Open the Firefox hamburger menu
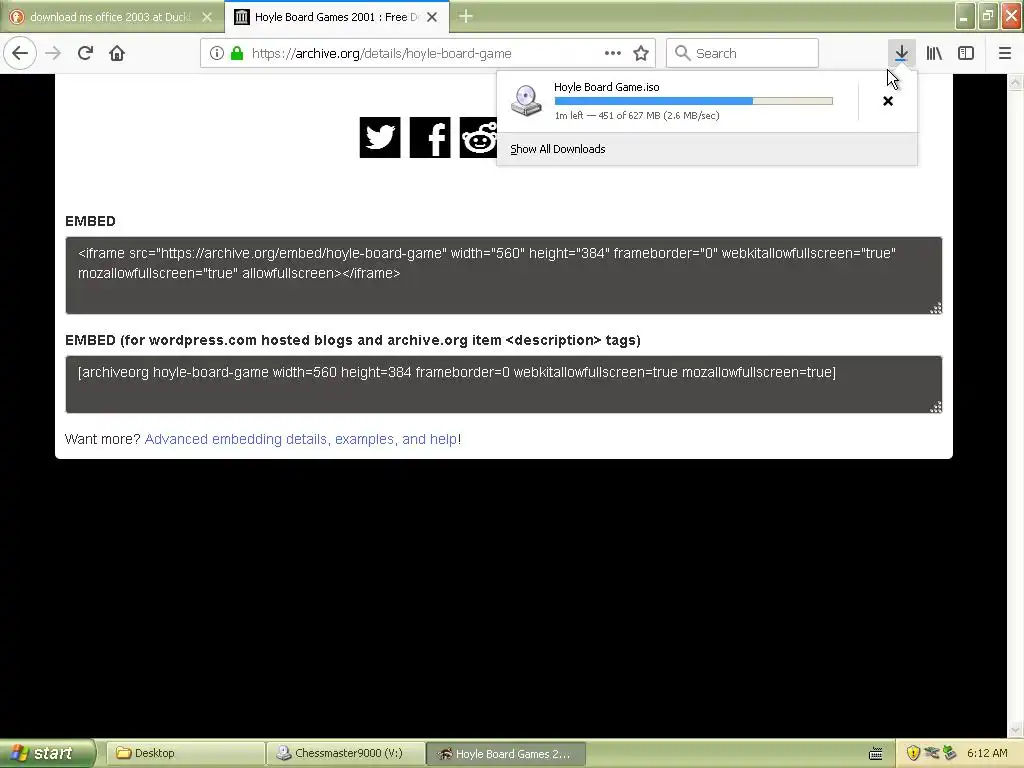Screen dimensions: 1024x768 1005,53
